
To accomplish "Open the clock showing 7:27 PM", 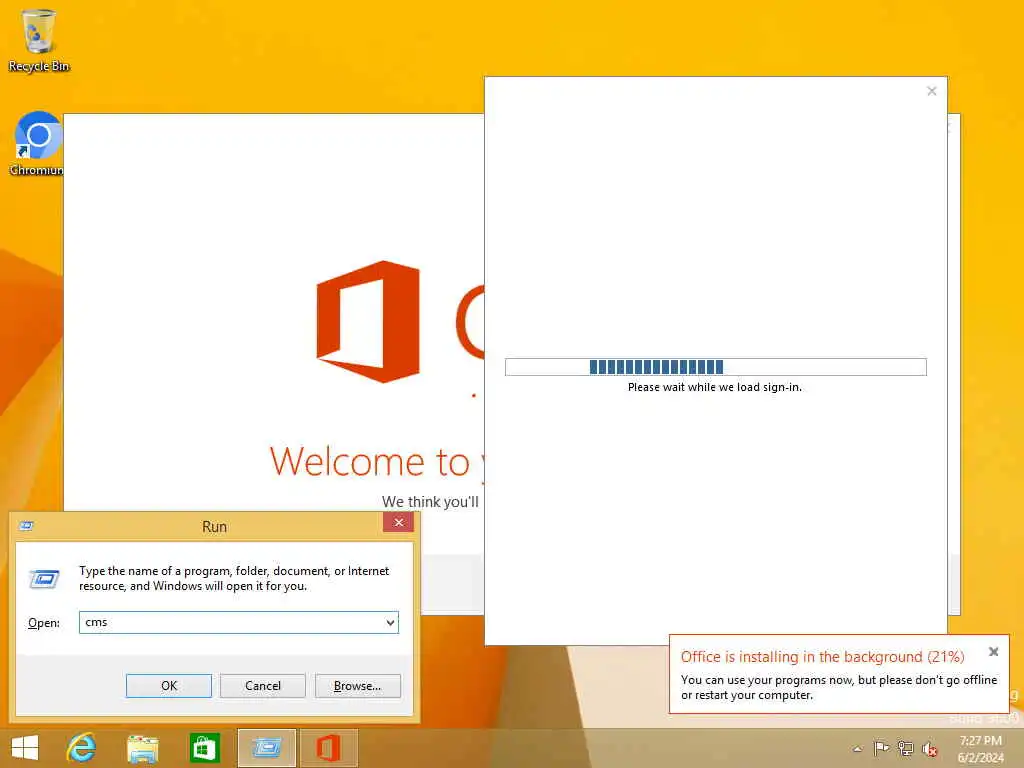I will pos(980,748).
